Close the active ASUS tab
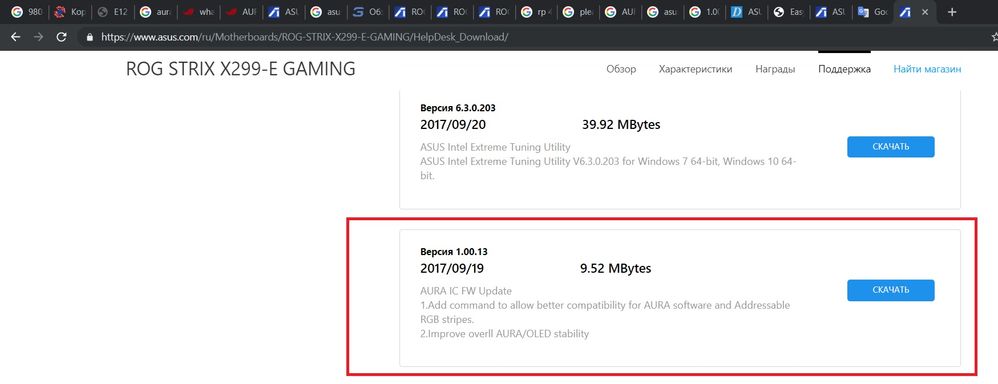 [925, 12]
